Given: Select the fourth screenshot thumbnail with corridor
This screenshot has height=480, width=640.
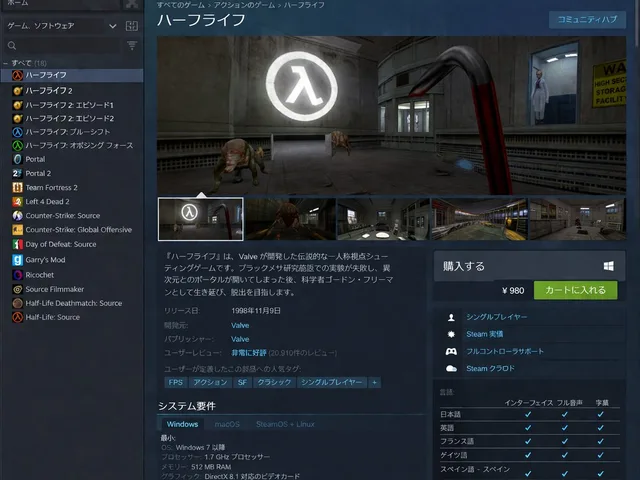Looking at the screenshot, I should [x=480, y=219].
